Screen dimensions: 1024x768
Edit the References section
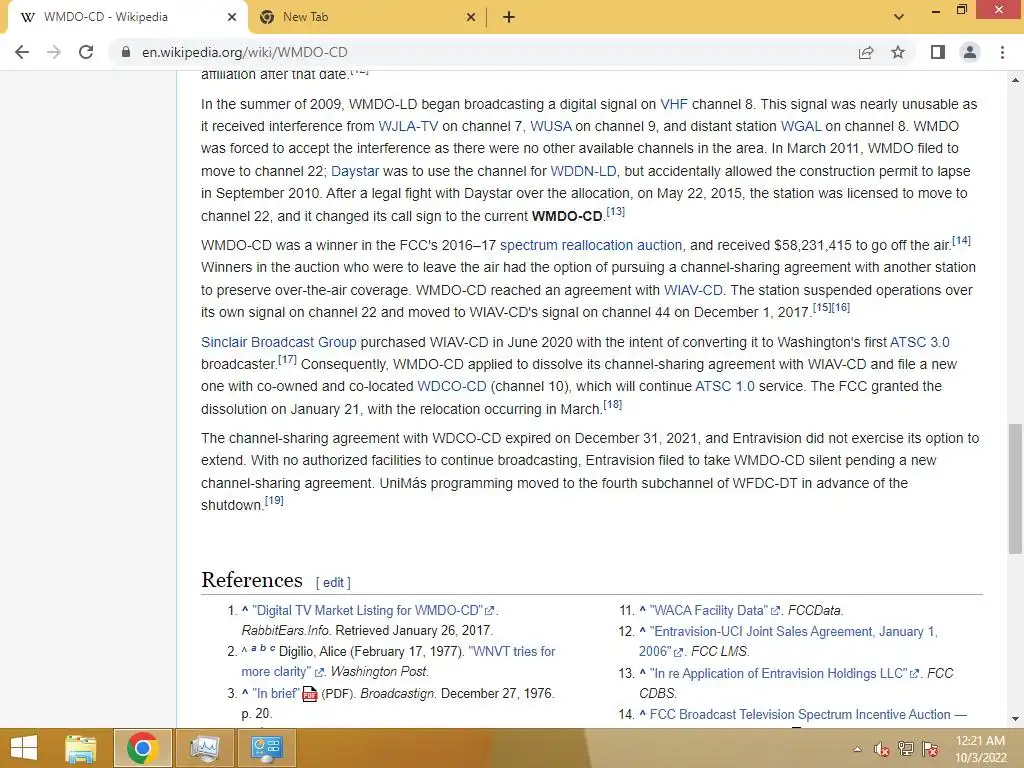(333, 583)
